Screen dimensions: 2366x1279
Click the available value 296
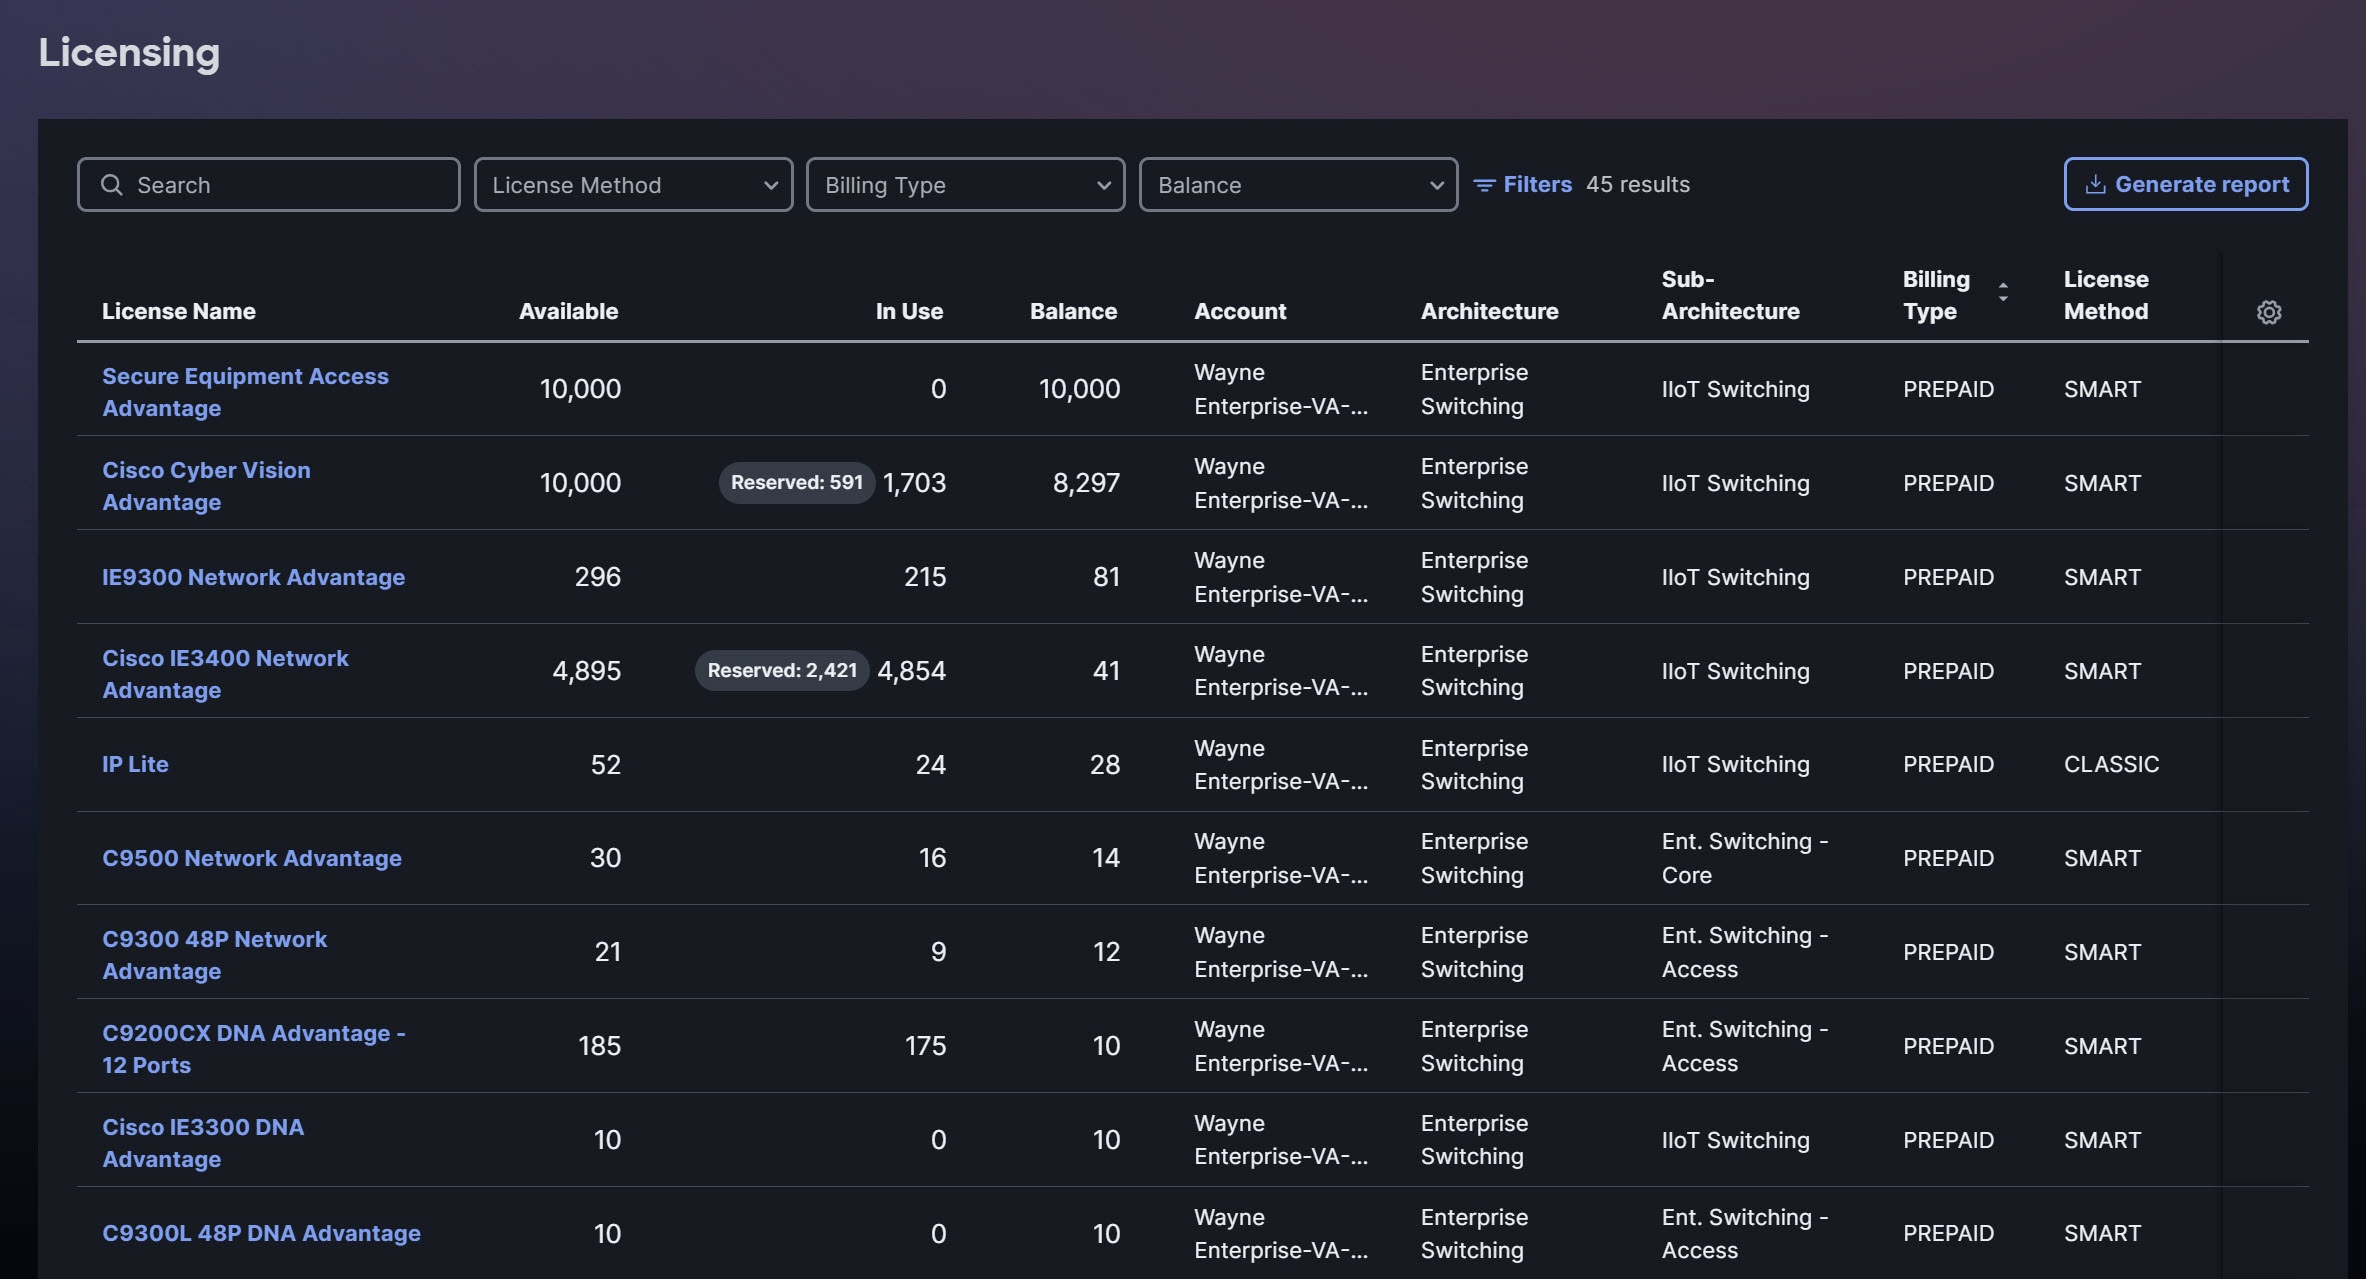point(597,577)
